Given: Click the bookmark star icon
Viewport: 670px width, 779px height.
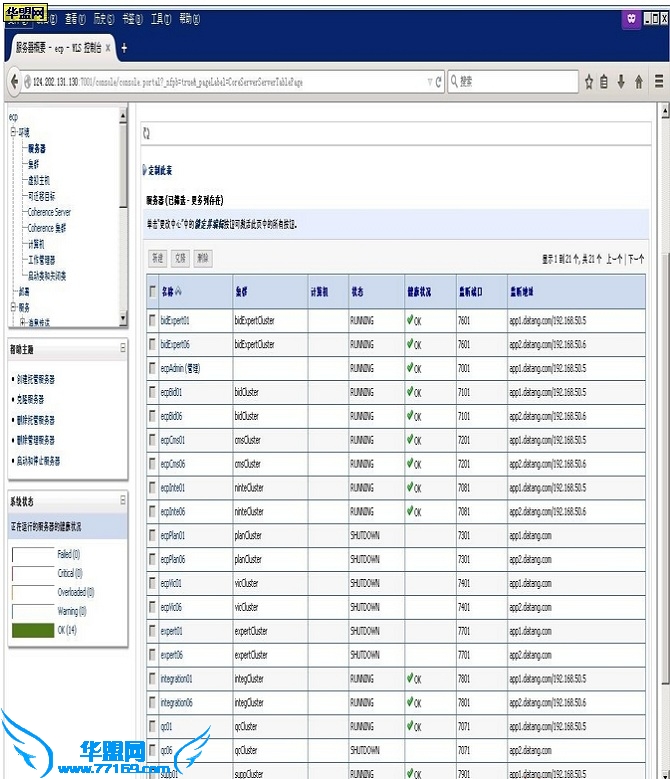Looking at the screenshot, I should tap(589, 82).
